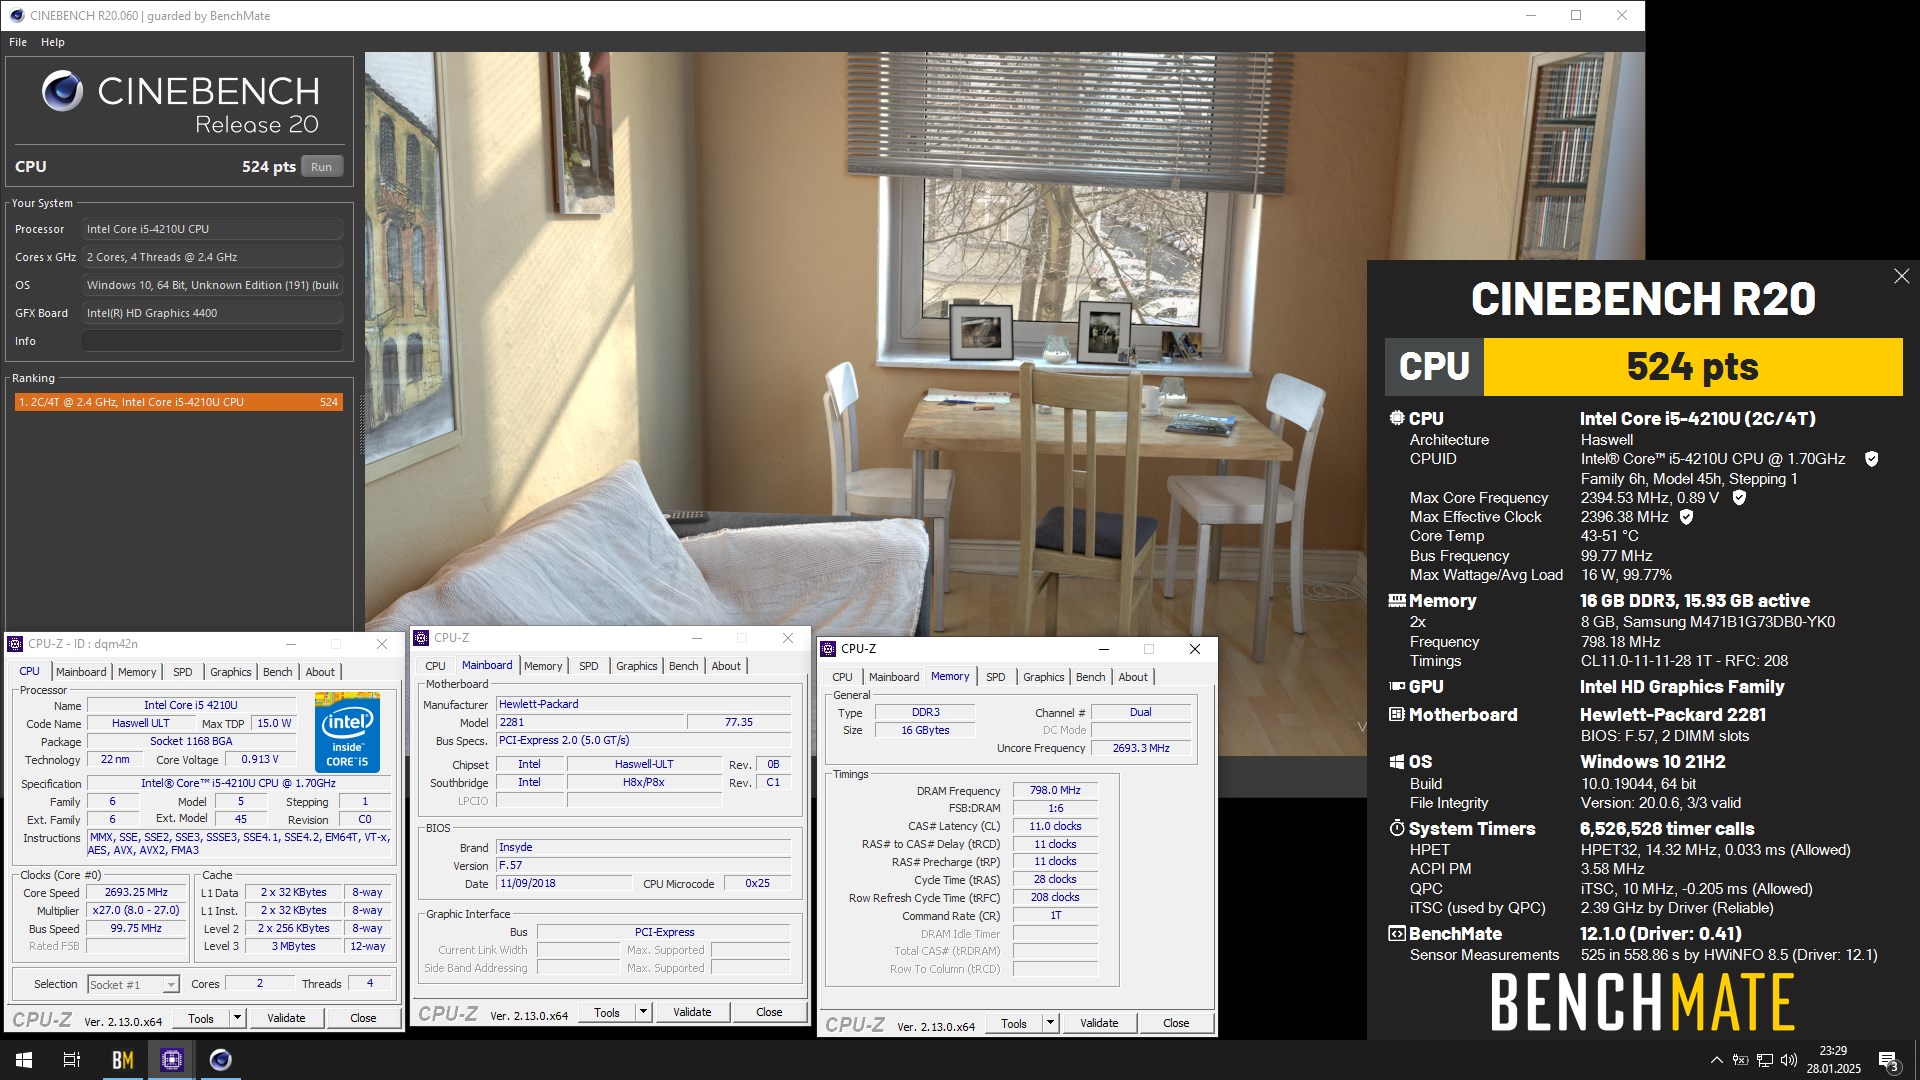Click the Windows OS icon in BenchMate panel
Screen dimensions: 1920x1080
1397,762
